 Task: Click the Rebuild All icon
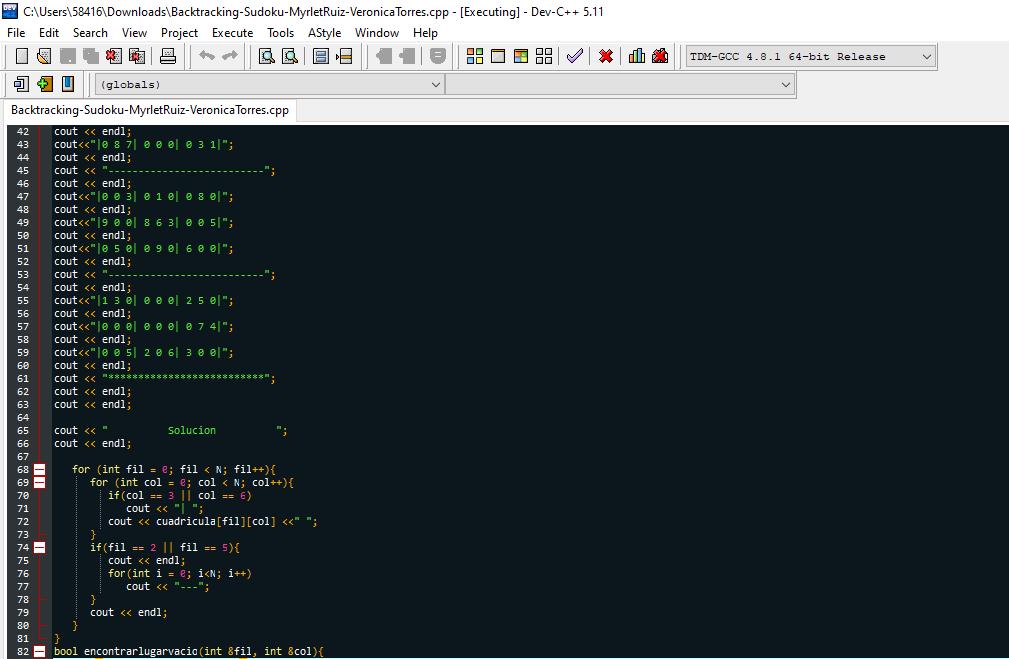click(x=544, y=57)
